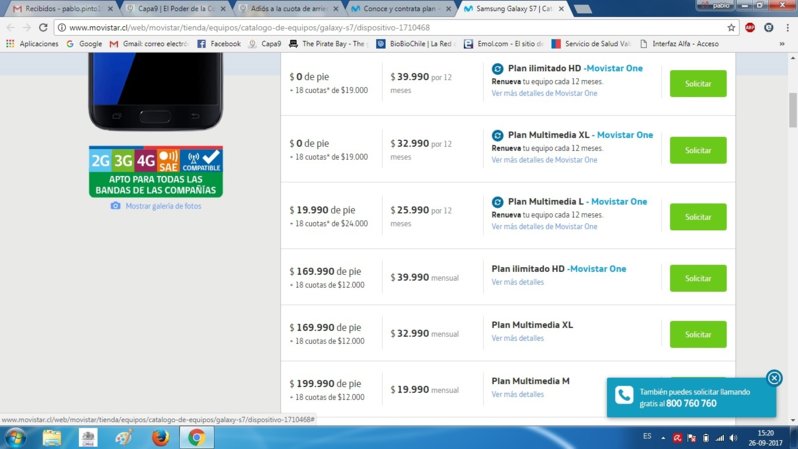Click the 800 760 760 phone number
Screen dimensions: 798x449
tap(691, 403)
